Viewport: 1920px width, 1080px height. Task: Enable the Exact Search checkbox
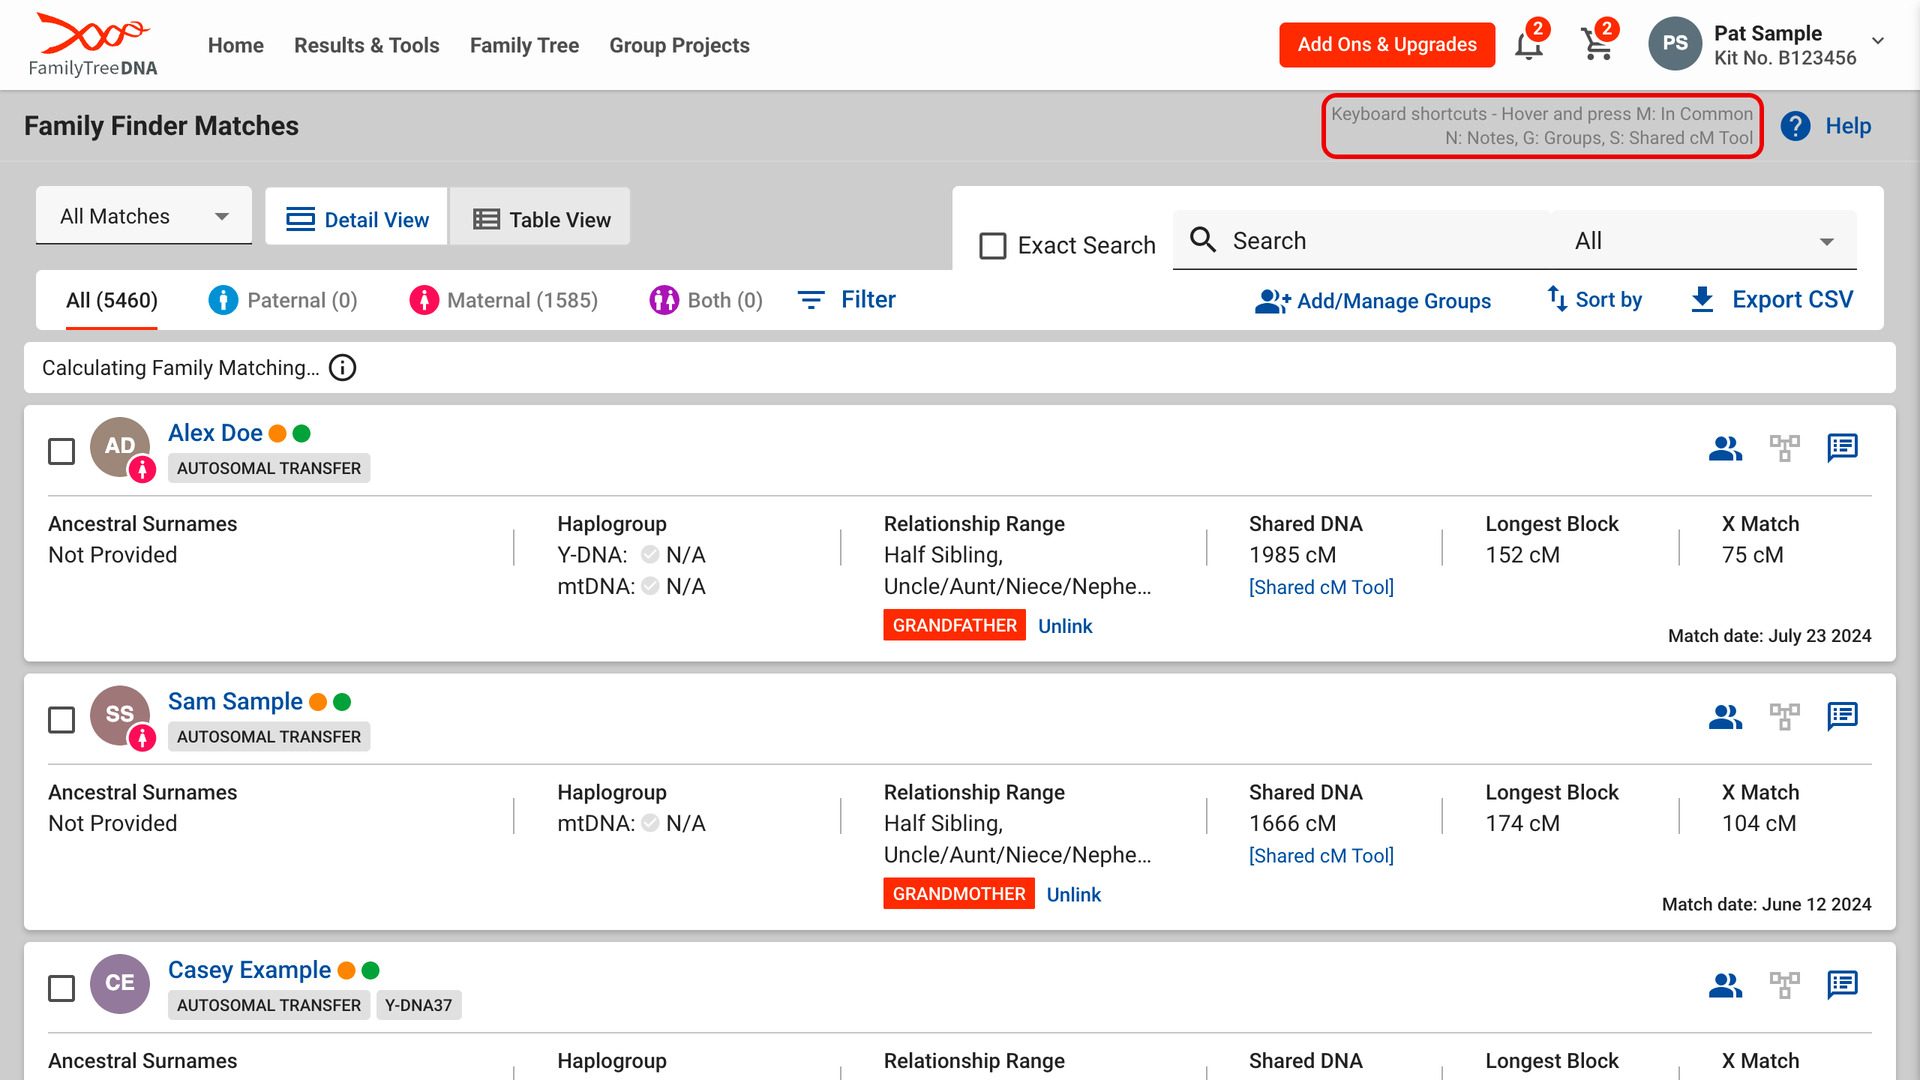993,246
